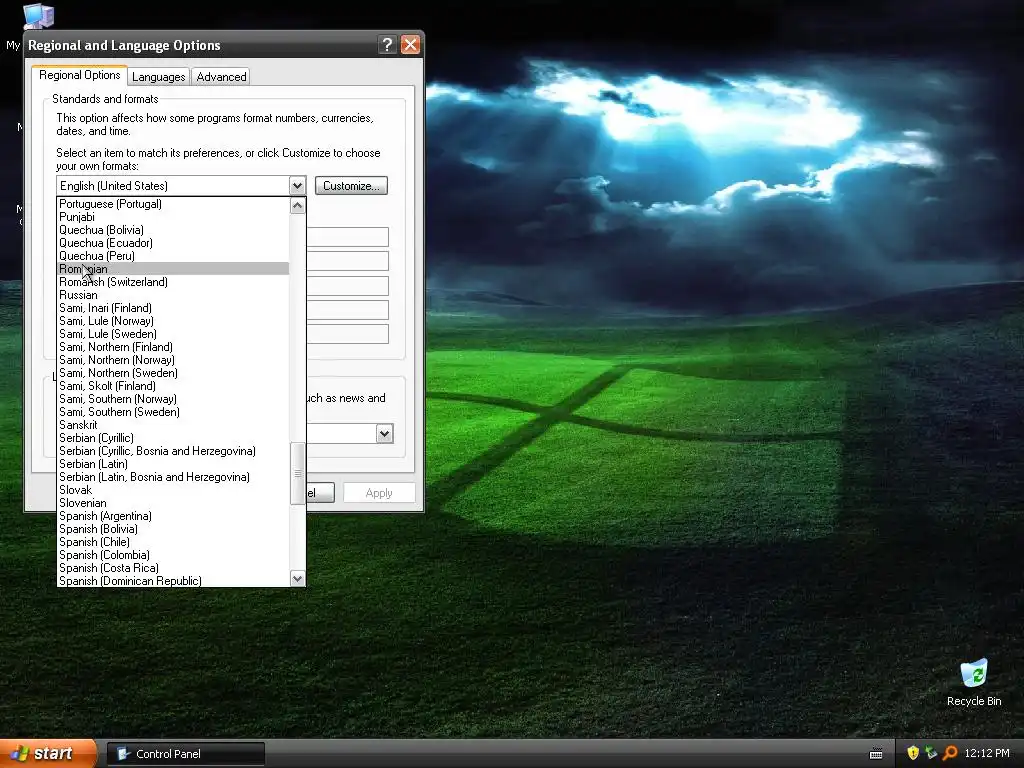Pick Sami, Northern (Sweden)
This screenshot has width=1024, height=768.
(173, 373)
